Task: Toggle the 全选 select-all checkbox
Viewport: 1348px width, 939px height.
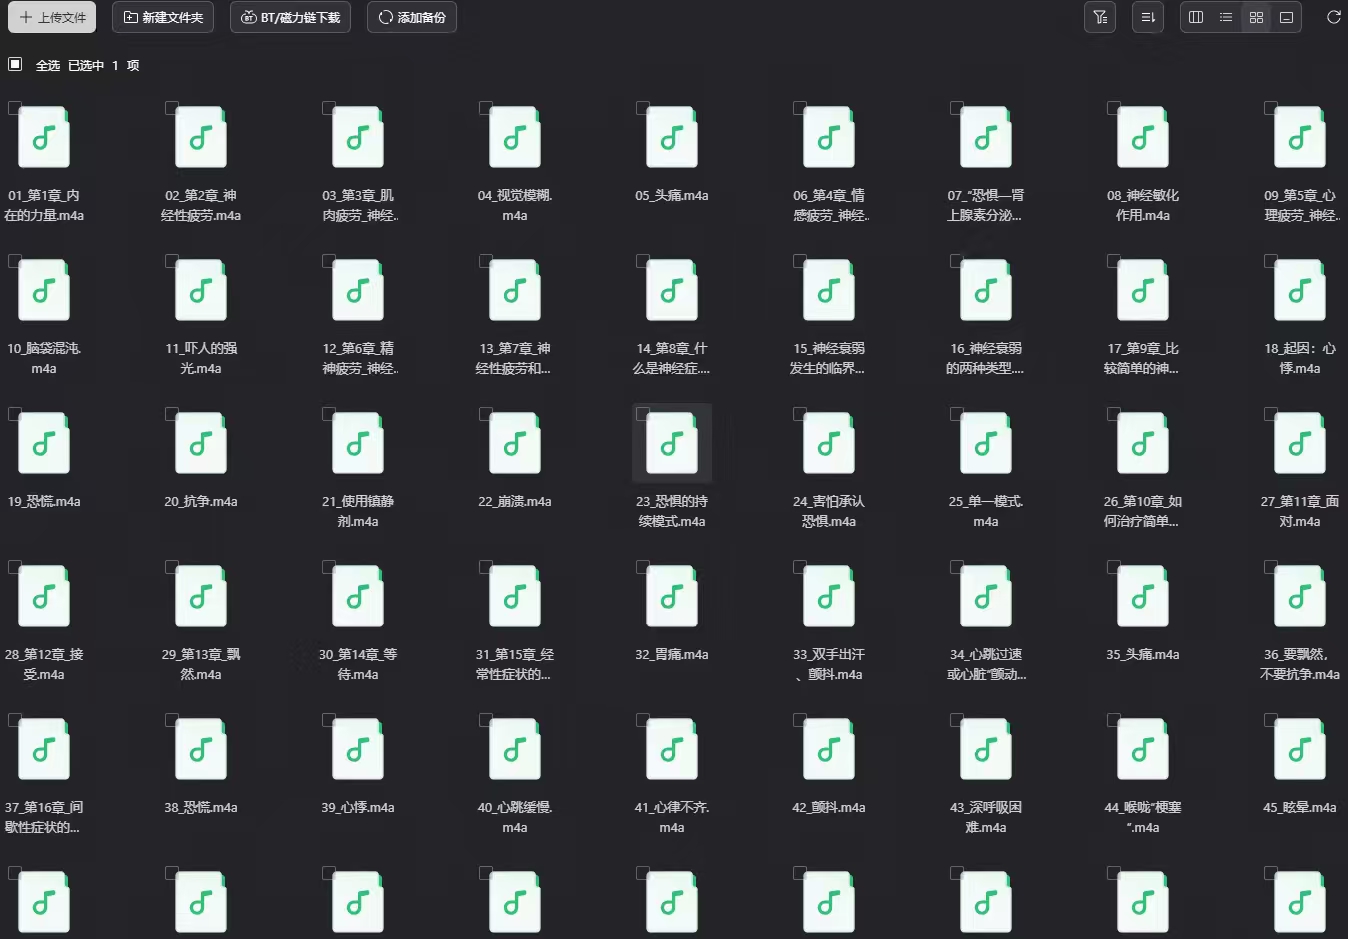Action: point(15,64)
